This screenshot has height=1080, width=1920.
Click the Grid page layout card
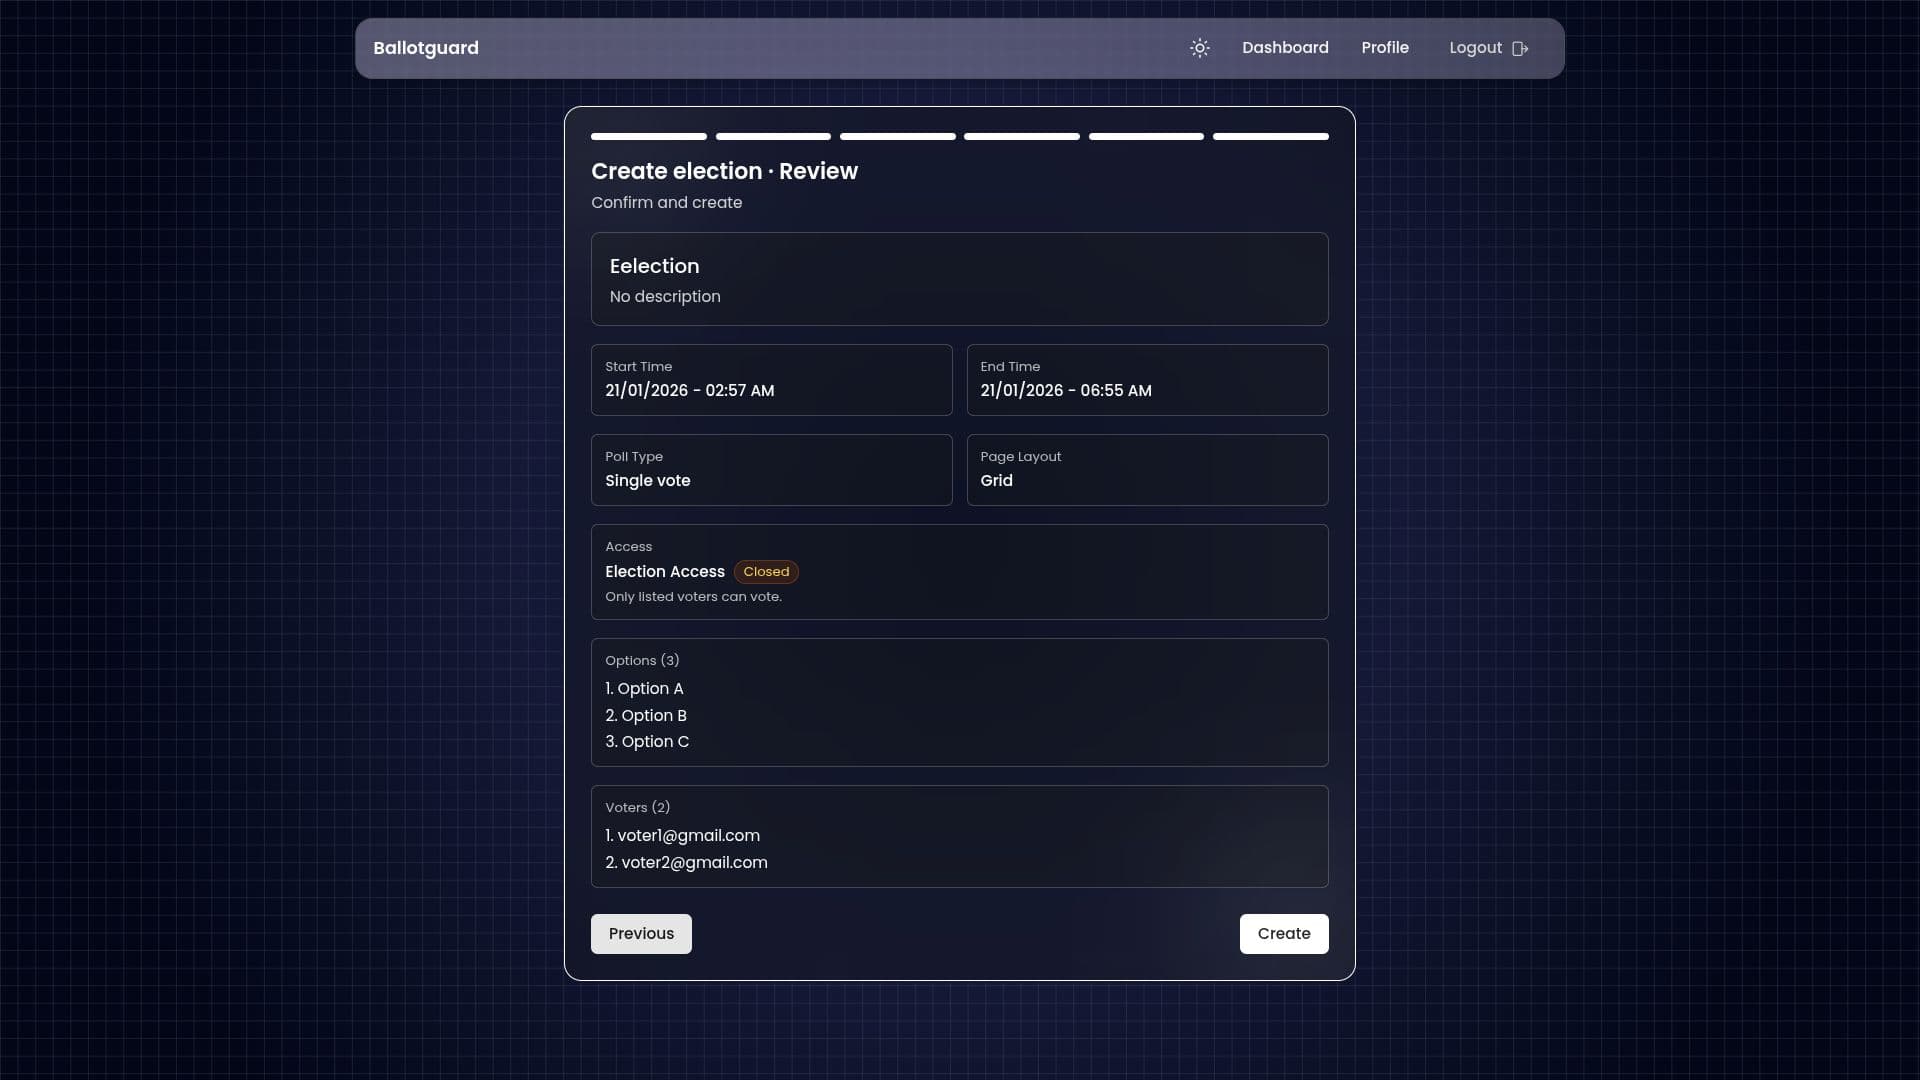pyautogui.click(x=1147, y=470)
